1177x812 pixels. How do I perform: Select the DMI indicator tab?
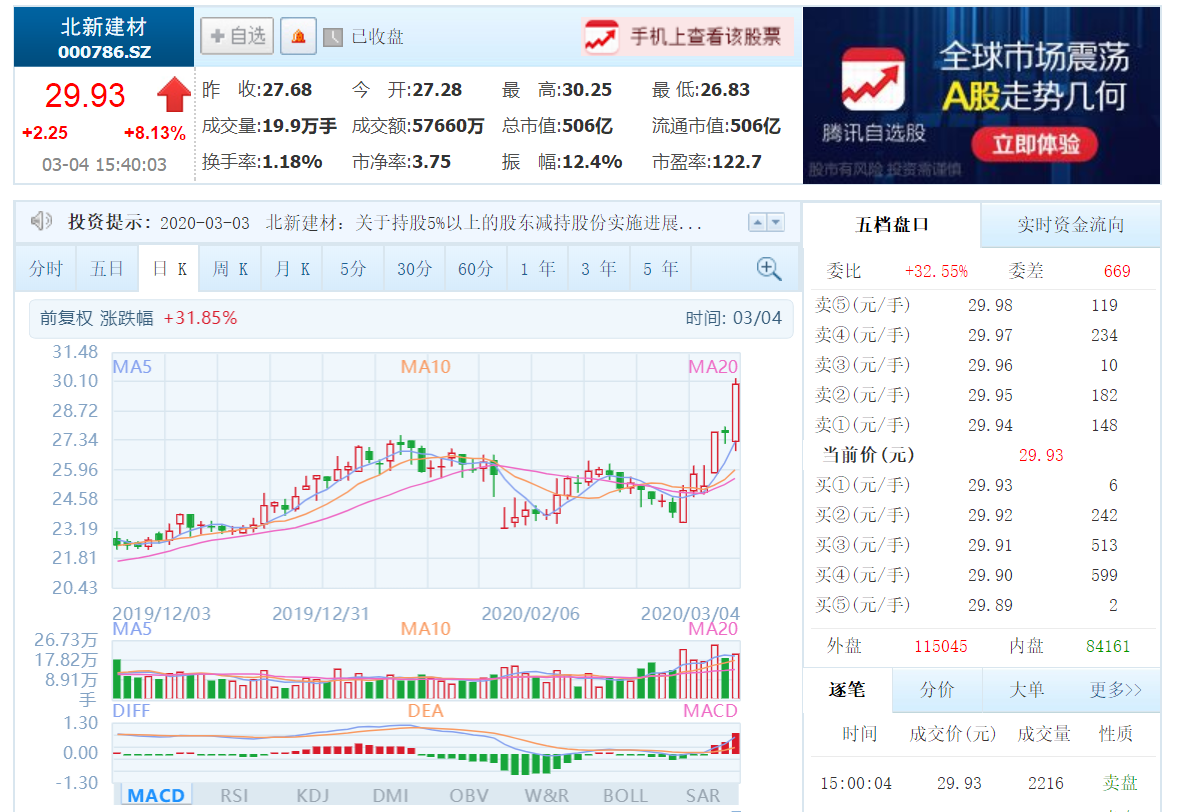click(390, 795)
